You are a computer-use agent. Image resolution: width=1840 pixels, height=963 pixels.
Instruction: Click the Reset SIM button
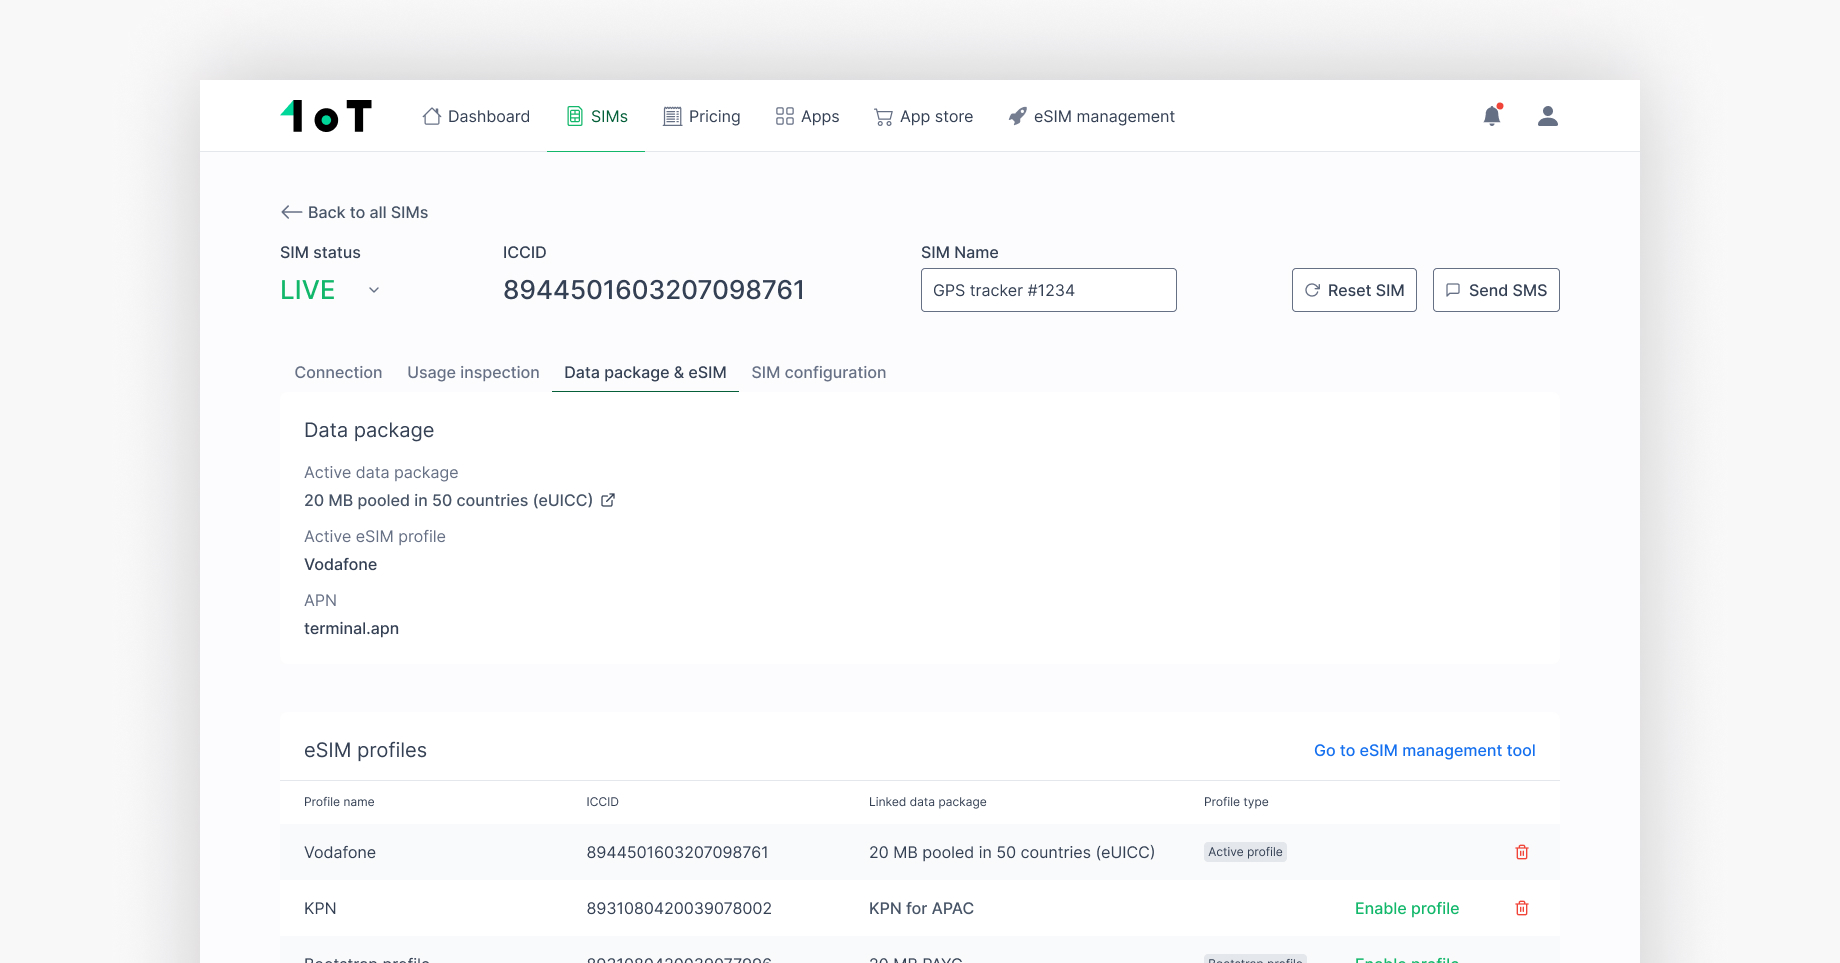[1354, 290]
